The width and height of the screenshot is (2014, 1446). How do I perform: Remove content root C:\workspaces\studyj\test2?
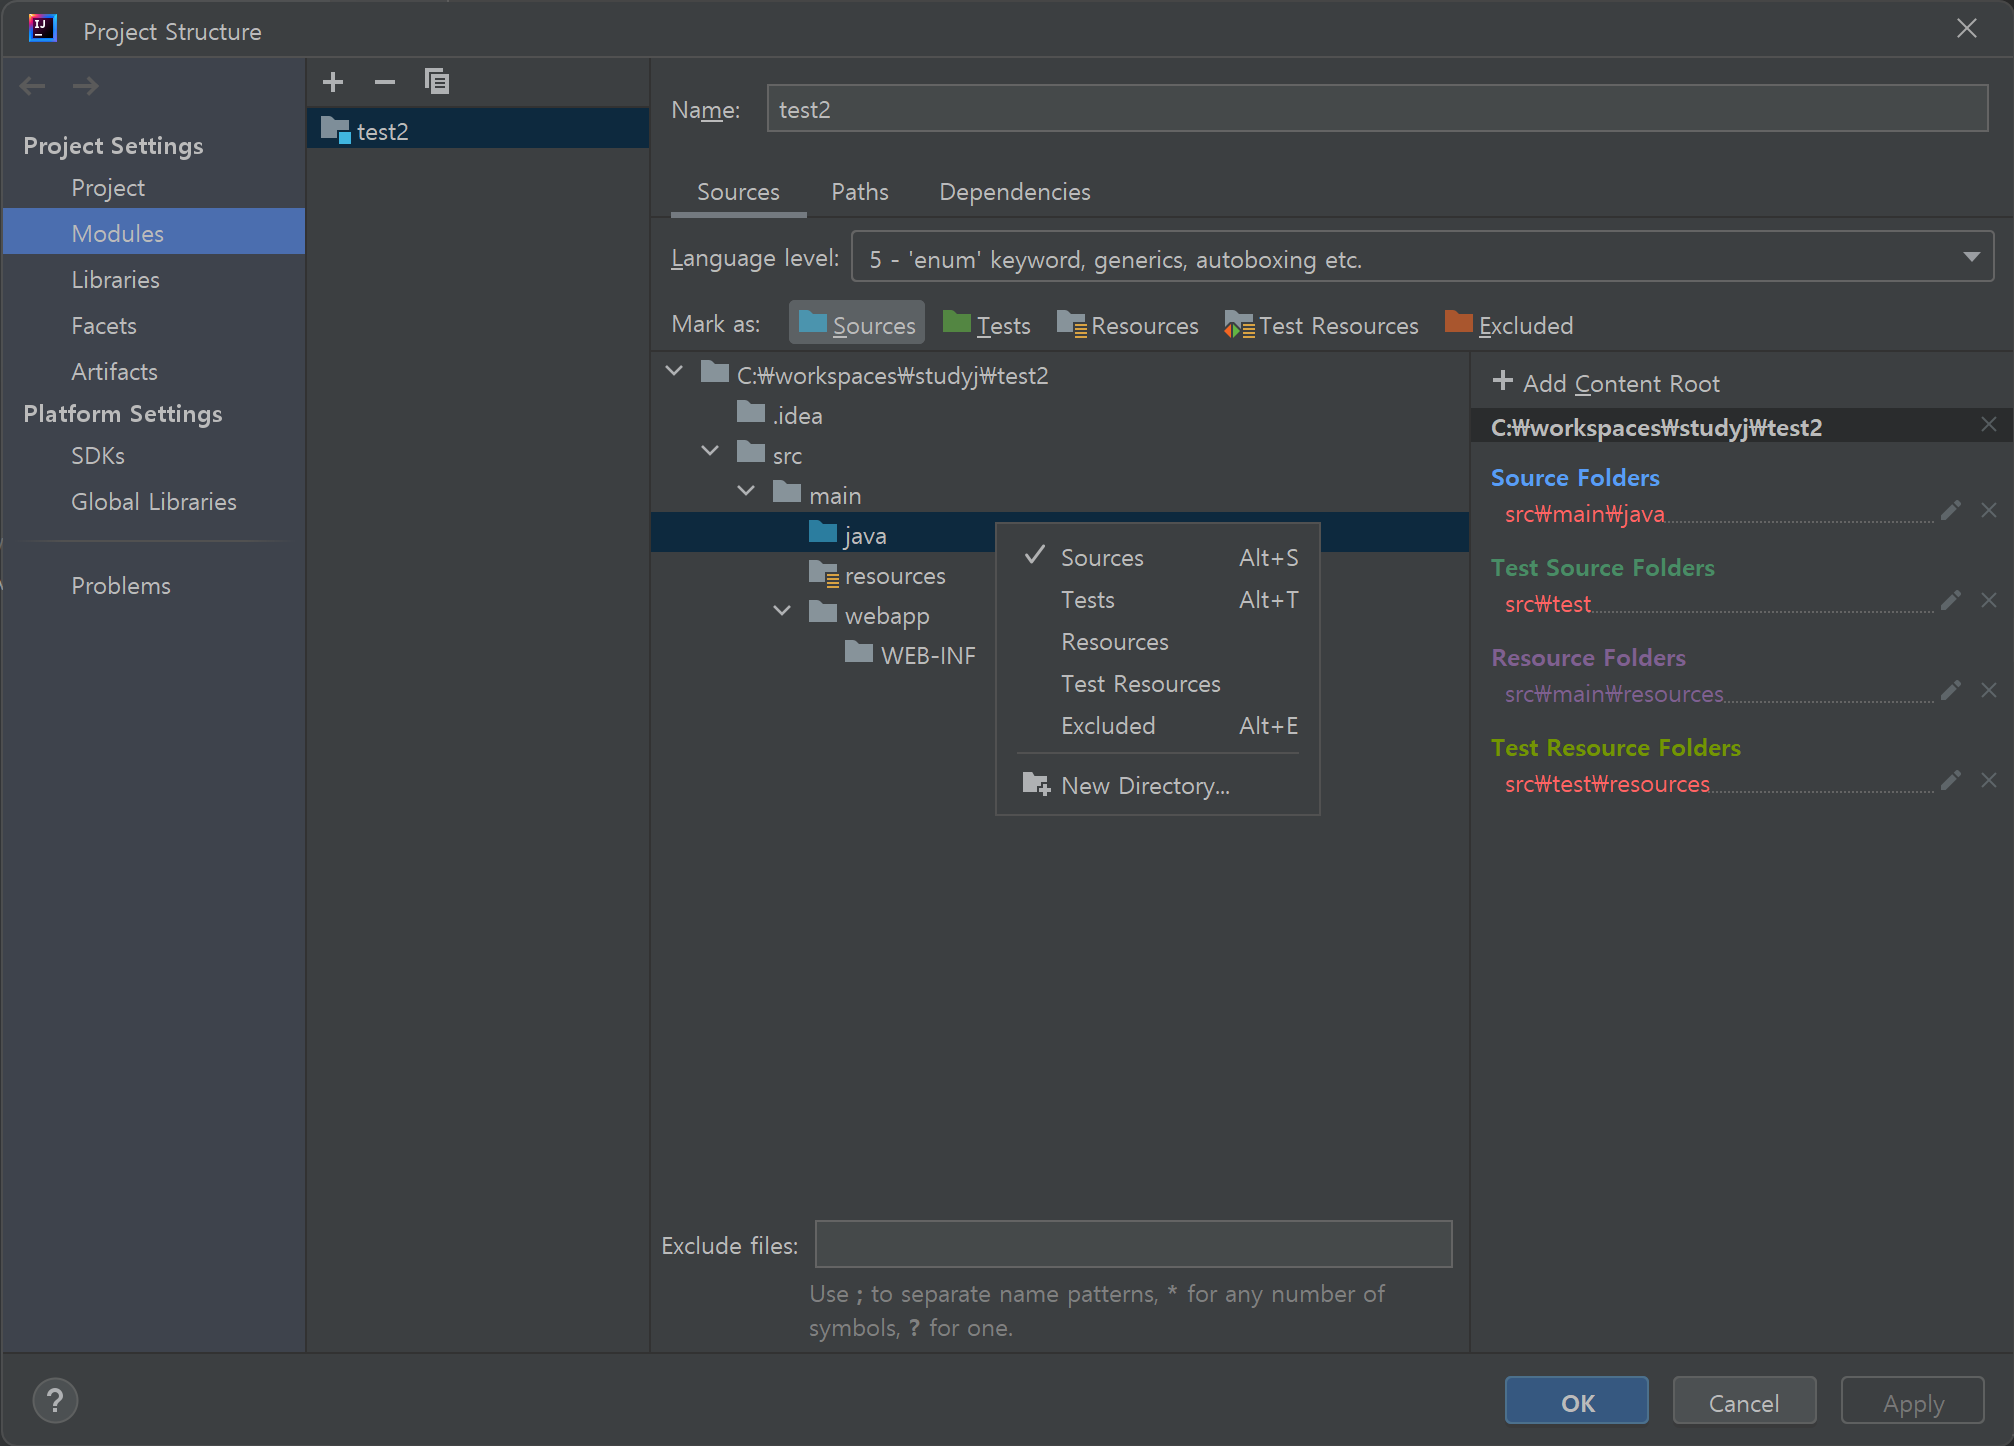click(1989, 425)
